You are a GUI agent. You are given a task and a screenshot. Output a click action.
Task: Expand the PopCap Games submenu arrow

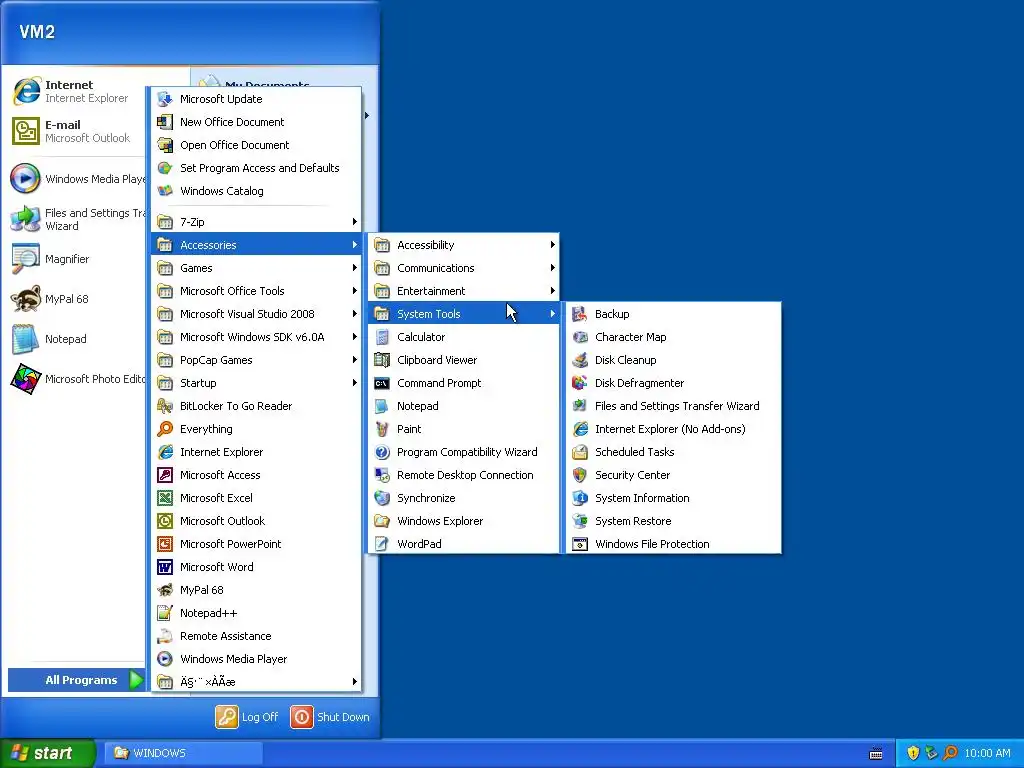(x=354, y=360)
